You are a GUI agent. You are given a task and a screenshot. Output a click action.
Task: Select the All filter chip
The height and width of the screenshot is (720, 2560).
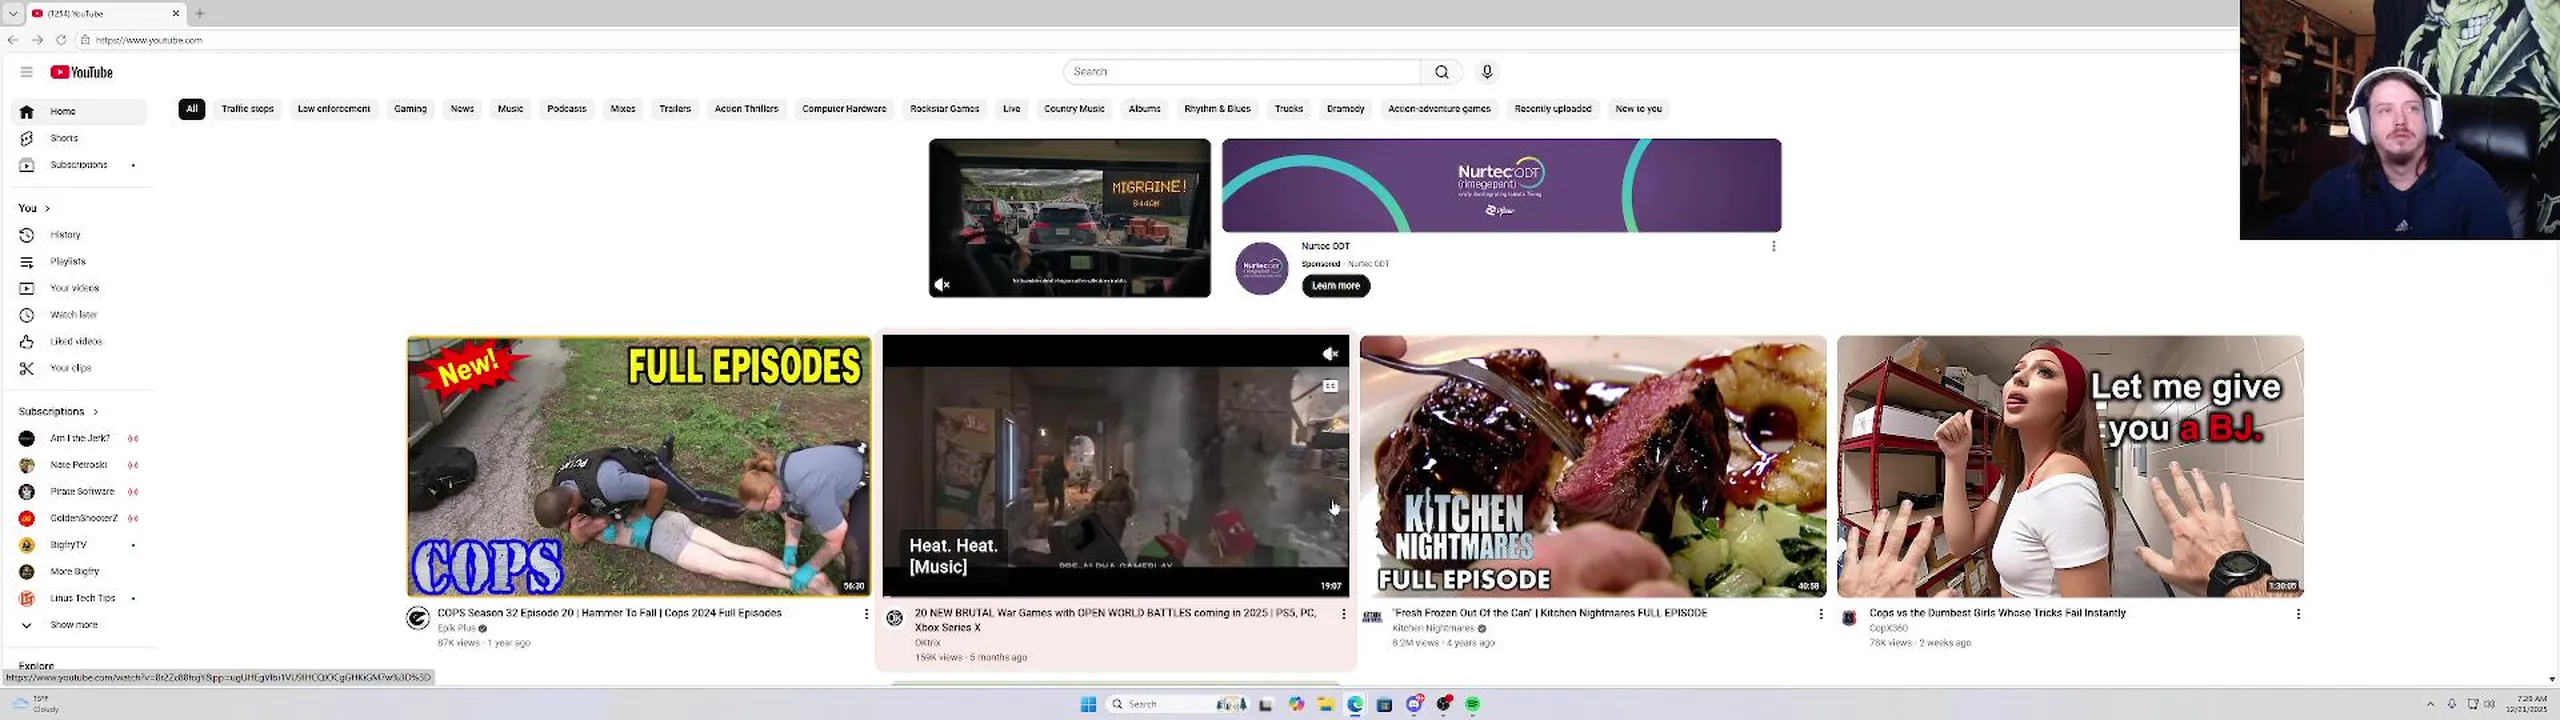pos(192,109)
